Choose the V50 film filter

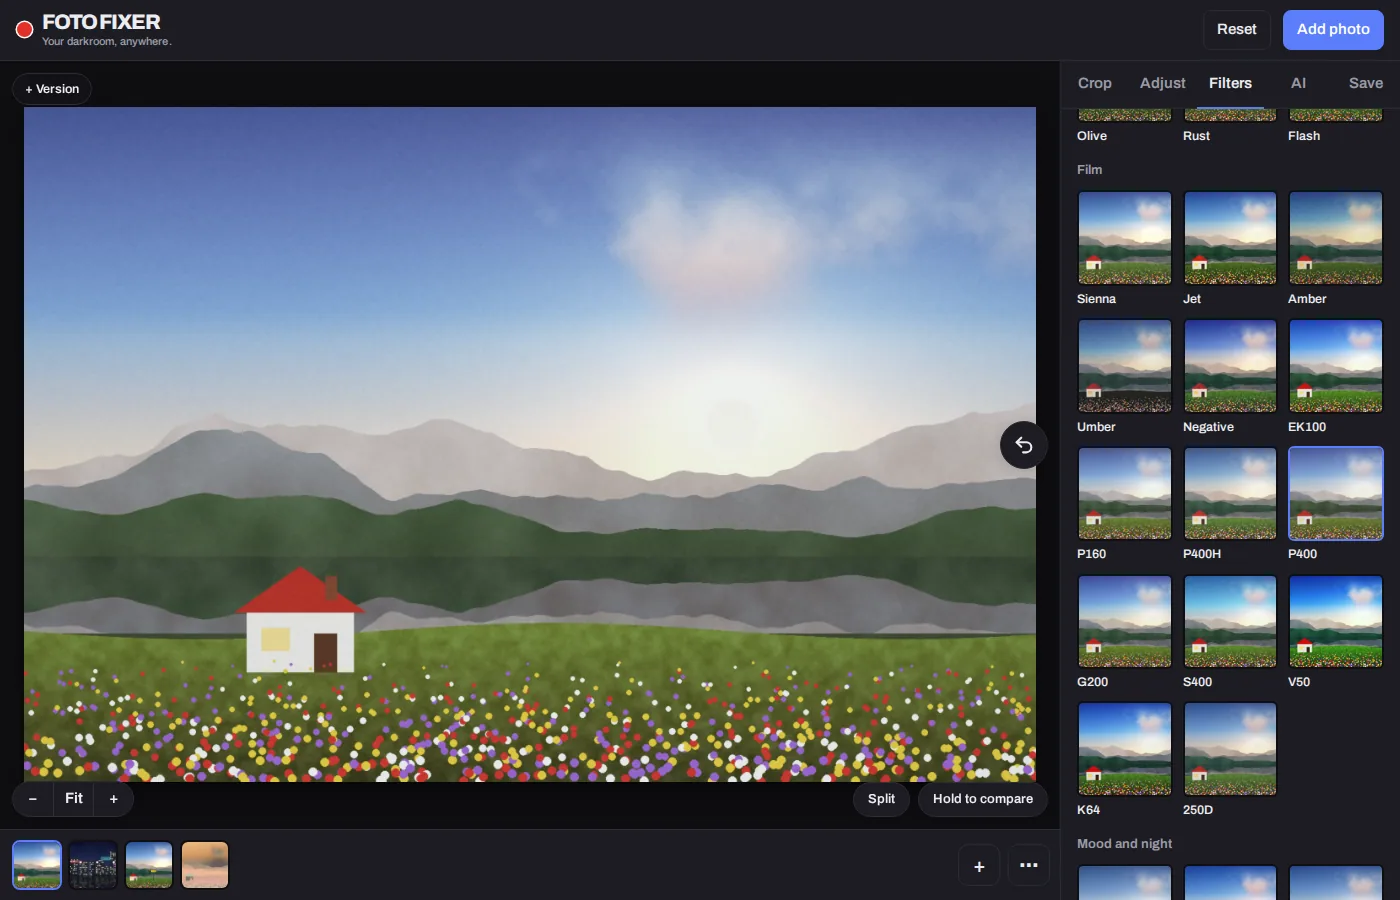tap(1336, 621)
